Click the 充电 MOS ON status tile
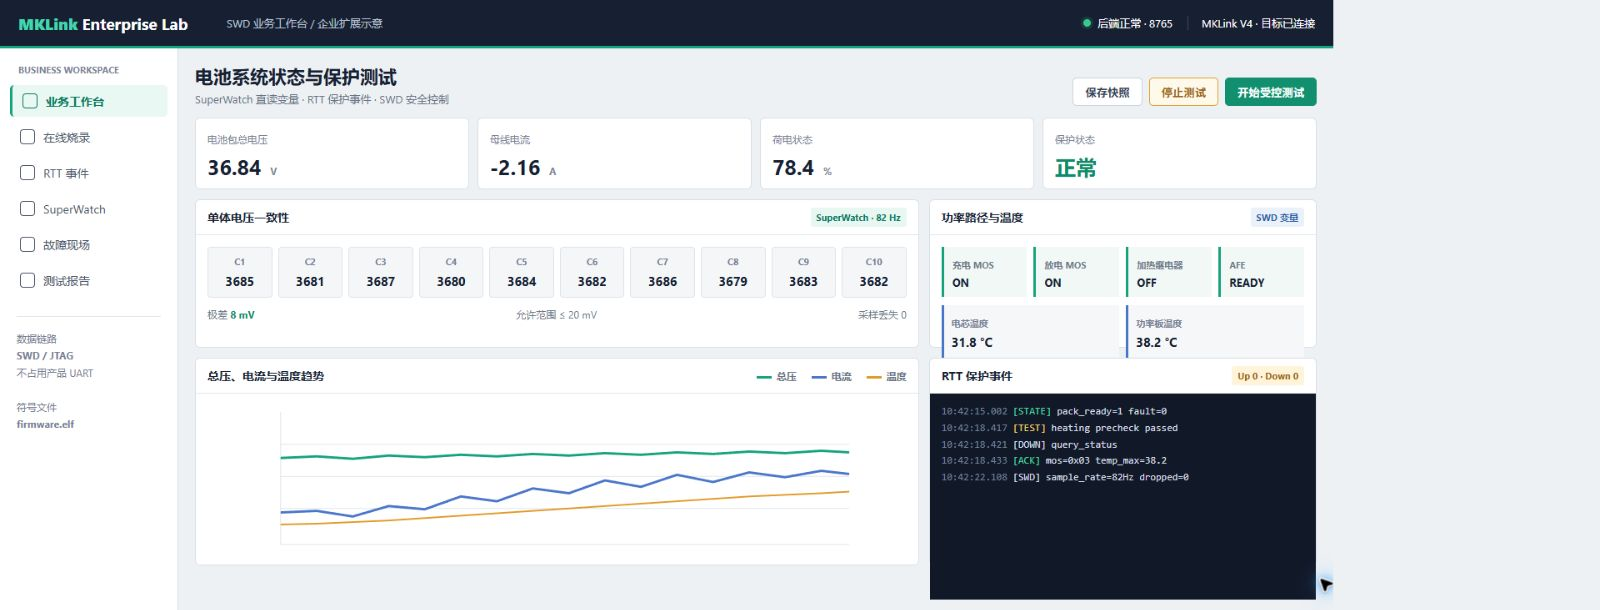This screenshot has width=1600, height=610. coord(985,272)
